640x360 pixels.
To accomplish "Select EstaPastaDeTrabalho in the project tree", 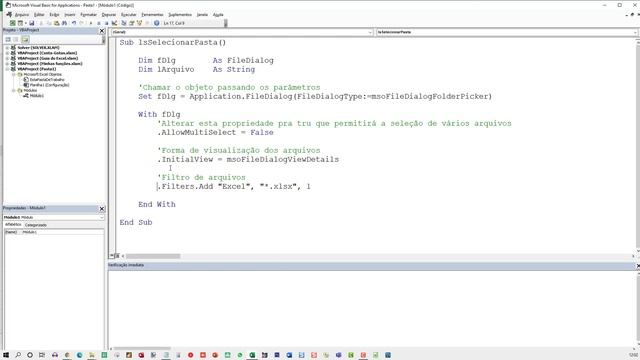I will point(47,80).
